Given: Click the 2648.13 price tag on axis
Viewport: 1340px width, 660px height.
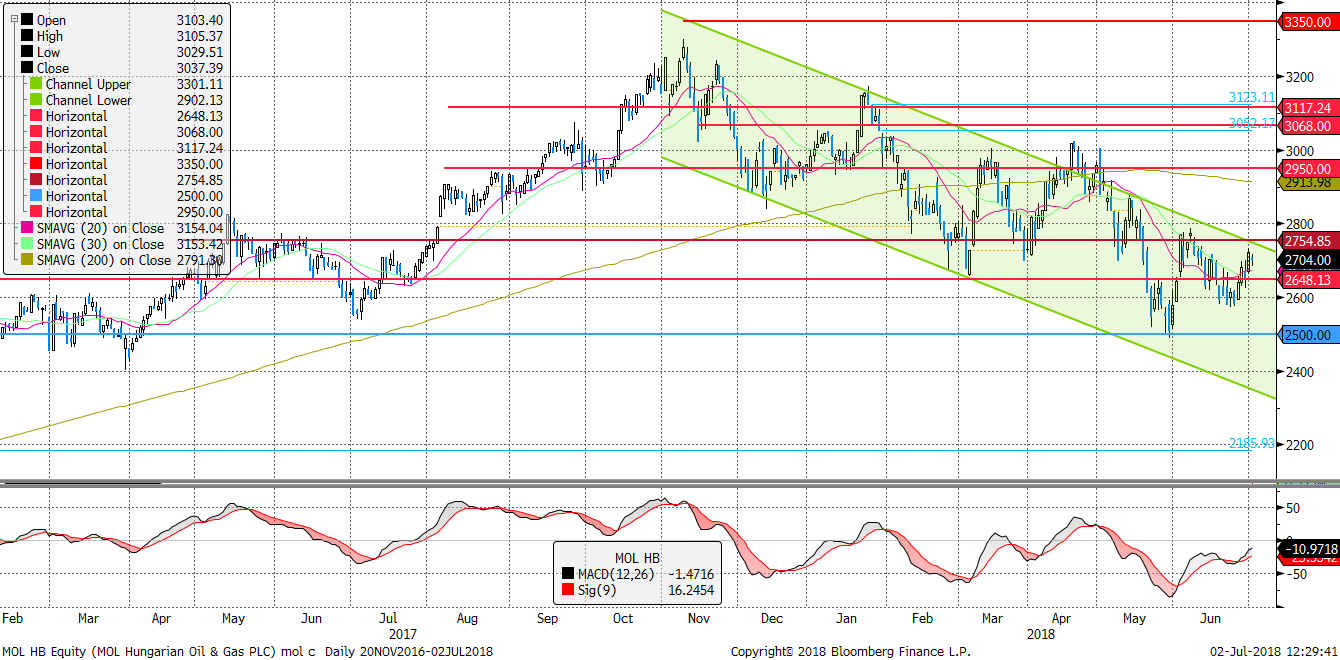Looking at the screenshot, I should click(1308, 280).
